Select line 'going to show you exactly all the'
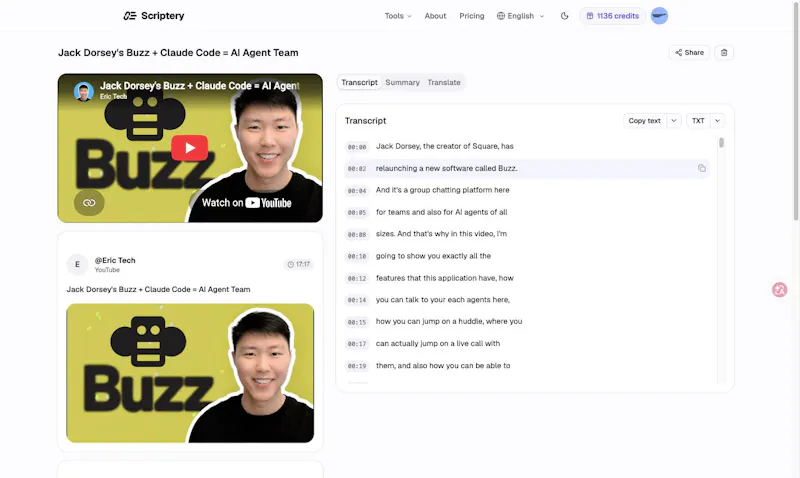Viewport: 800px width, 478px height. click(x=433, y=256)
